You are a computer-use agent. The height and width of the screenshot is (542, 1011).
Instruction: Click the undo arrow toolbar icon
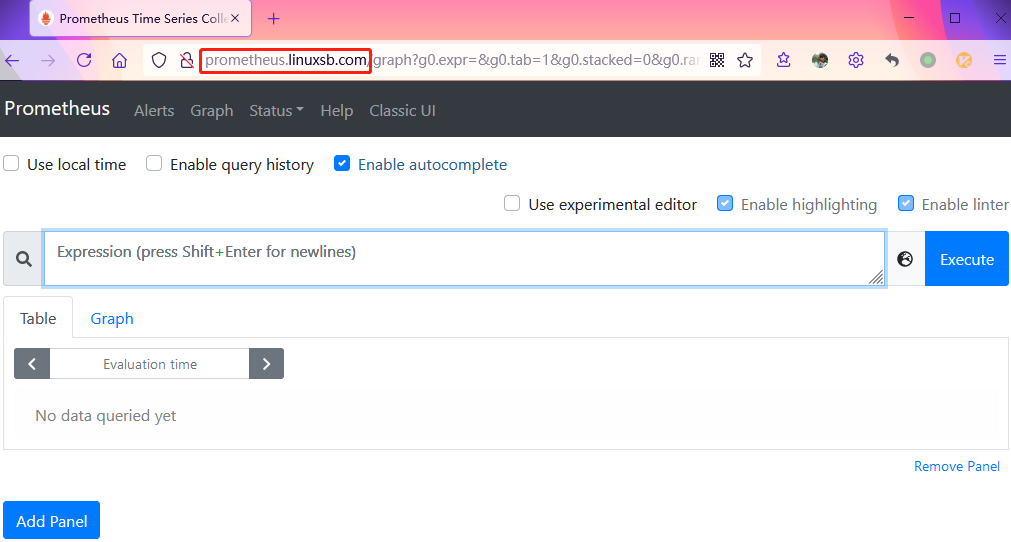click(892, 60)
